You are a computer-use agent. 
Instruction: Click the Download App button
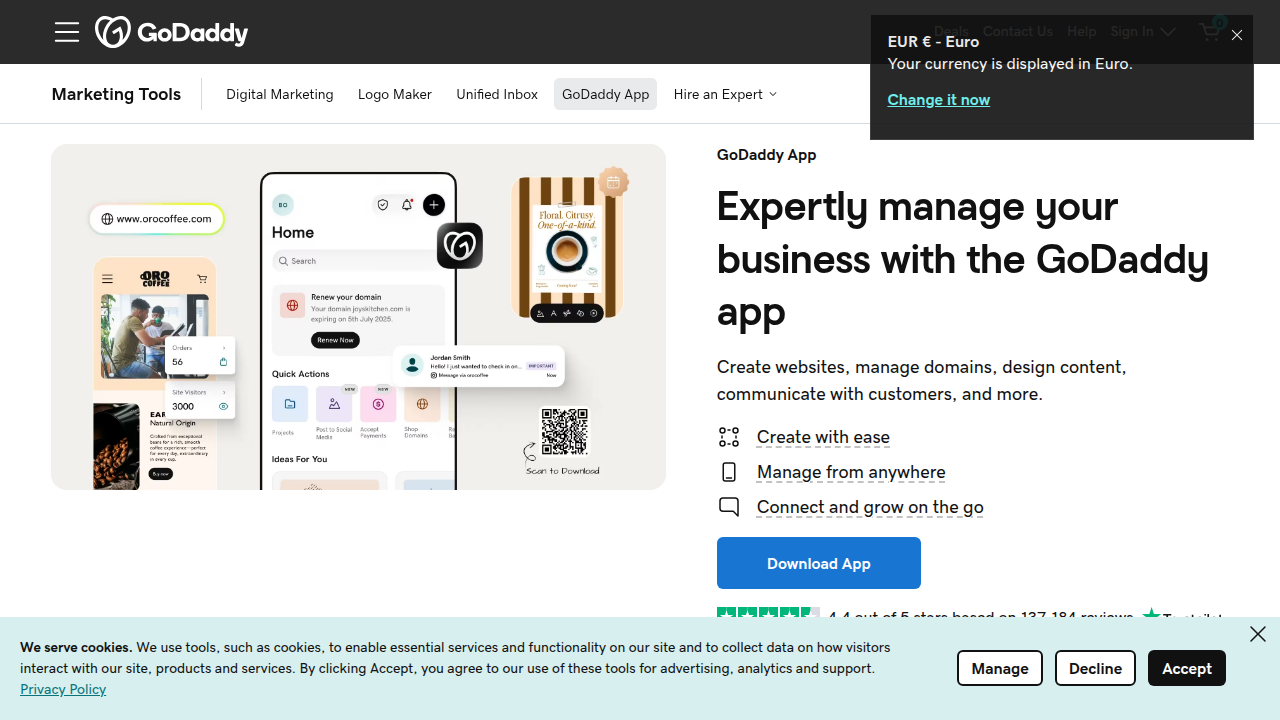pyautogui.click(x=818, y=563)
